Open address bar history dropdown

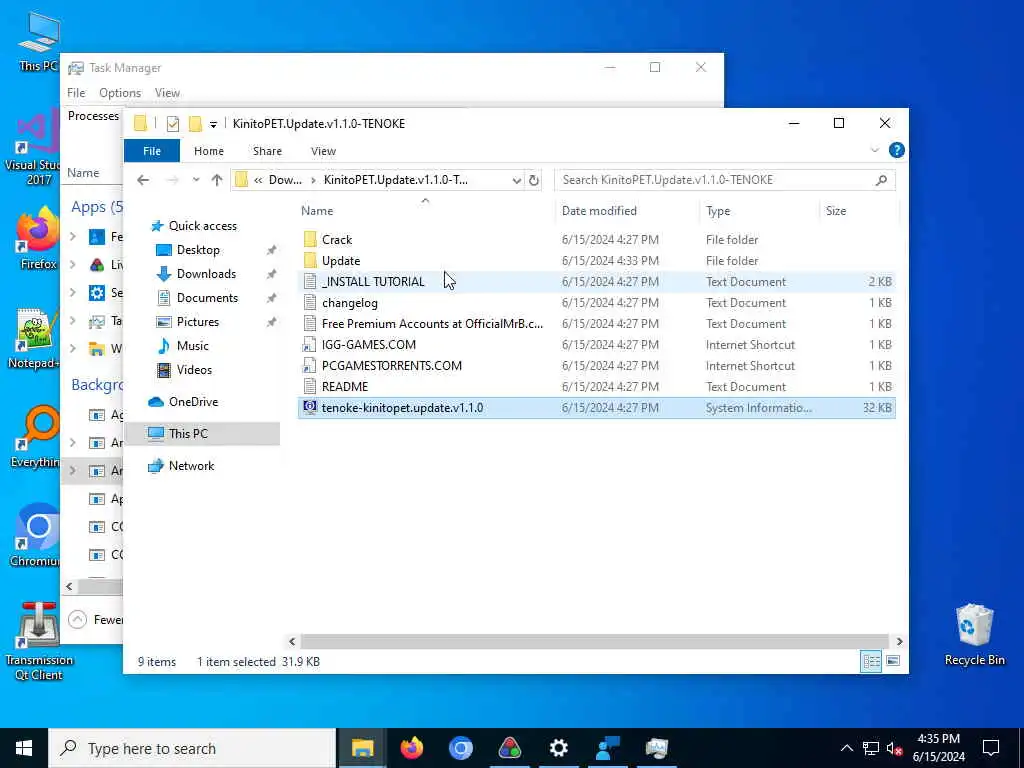tap(517, 180)
